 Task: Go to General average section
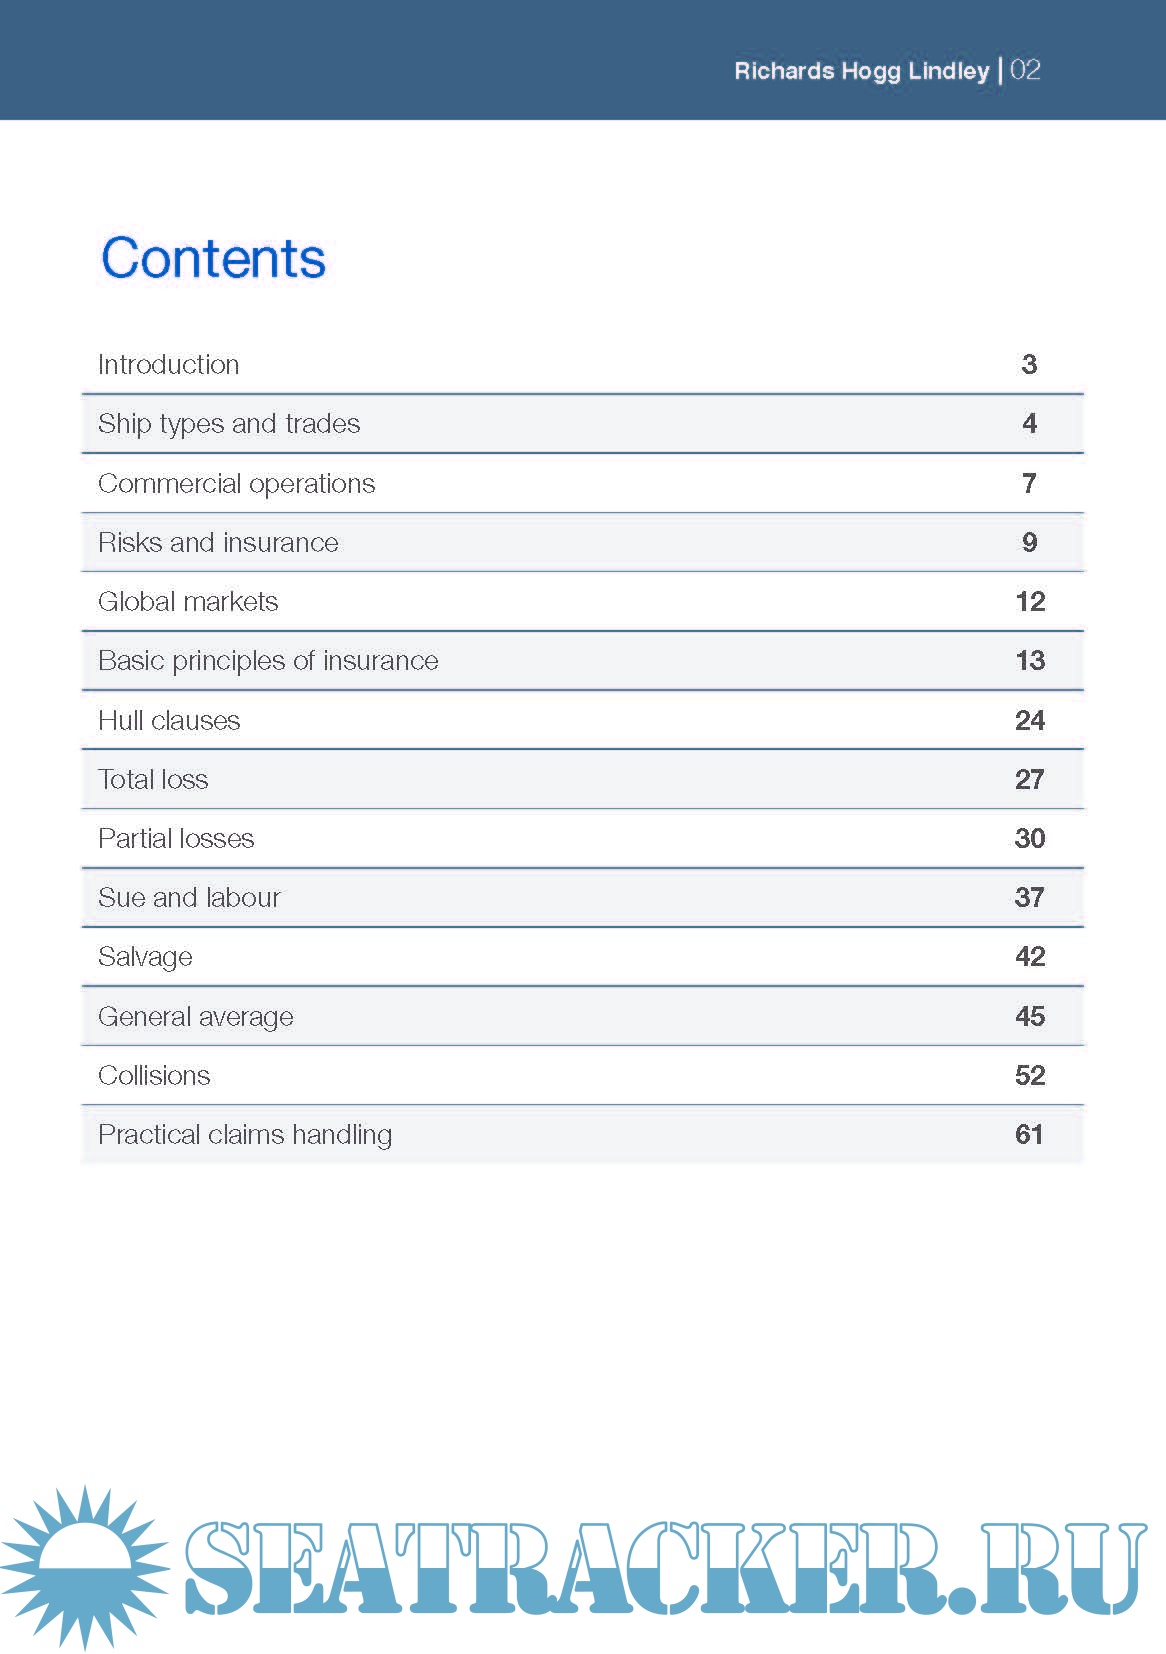196,1017
